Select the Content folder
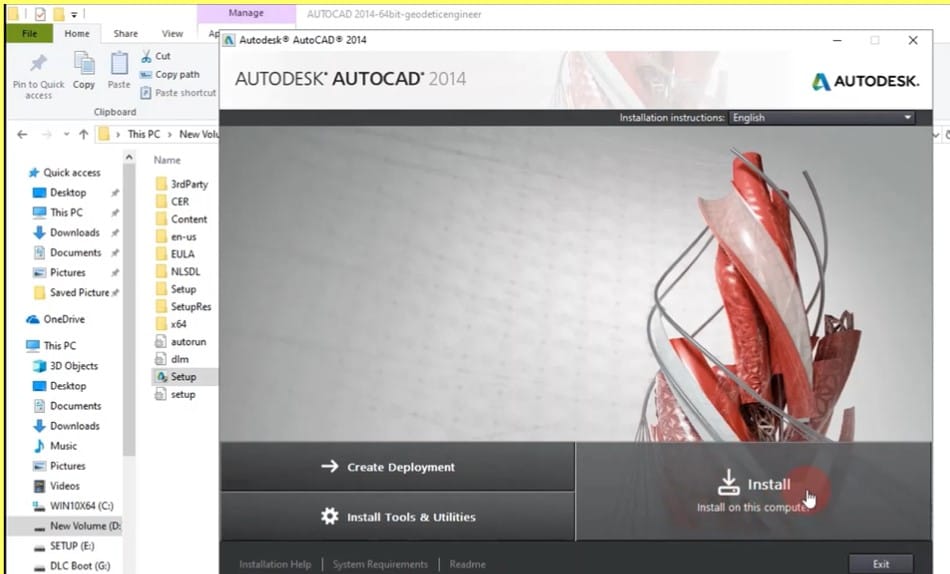The height and width of the screenshot is (574, 950). (188, 219)
